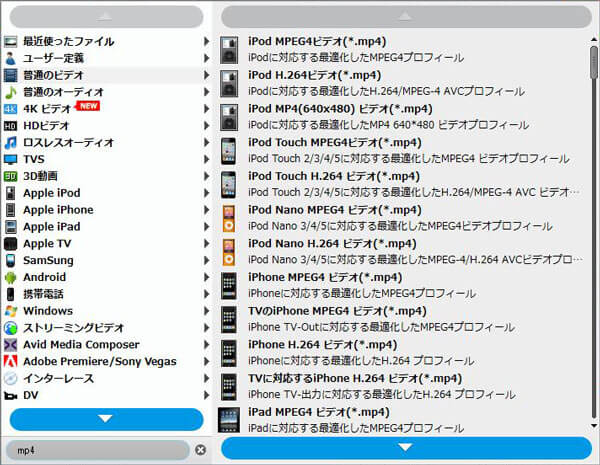The image size is (600, 465).
Task: Click the streaming video globe icon
Action: coord(11,328)
